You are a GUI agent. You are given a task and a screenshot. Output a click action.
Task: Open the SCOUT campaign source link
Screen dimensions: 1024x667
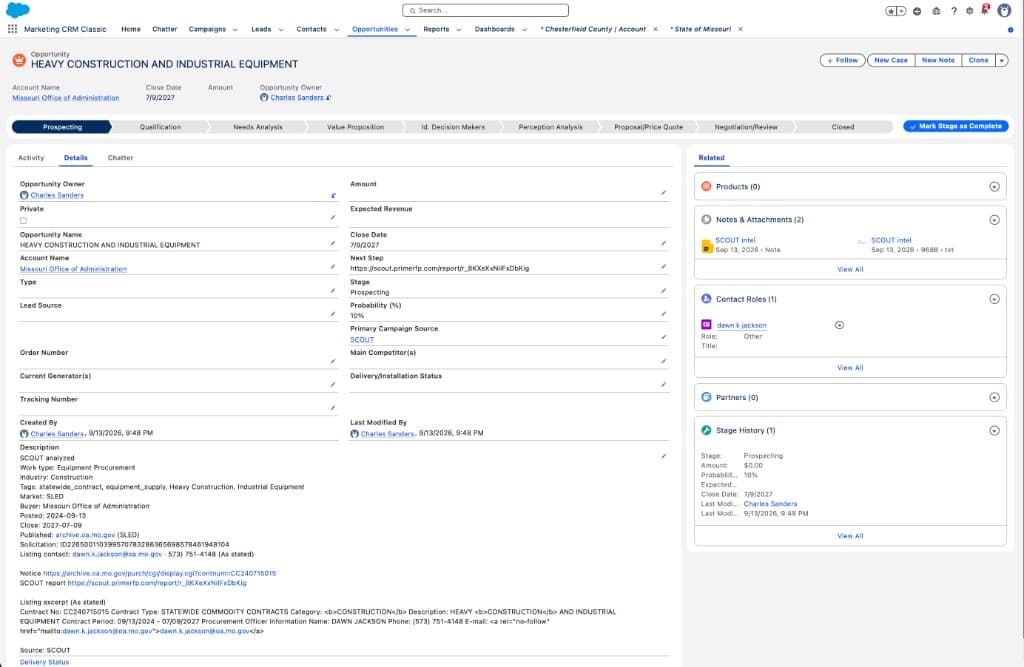[362, 340]
